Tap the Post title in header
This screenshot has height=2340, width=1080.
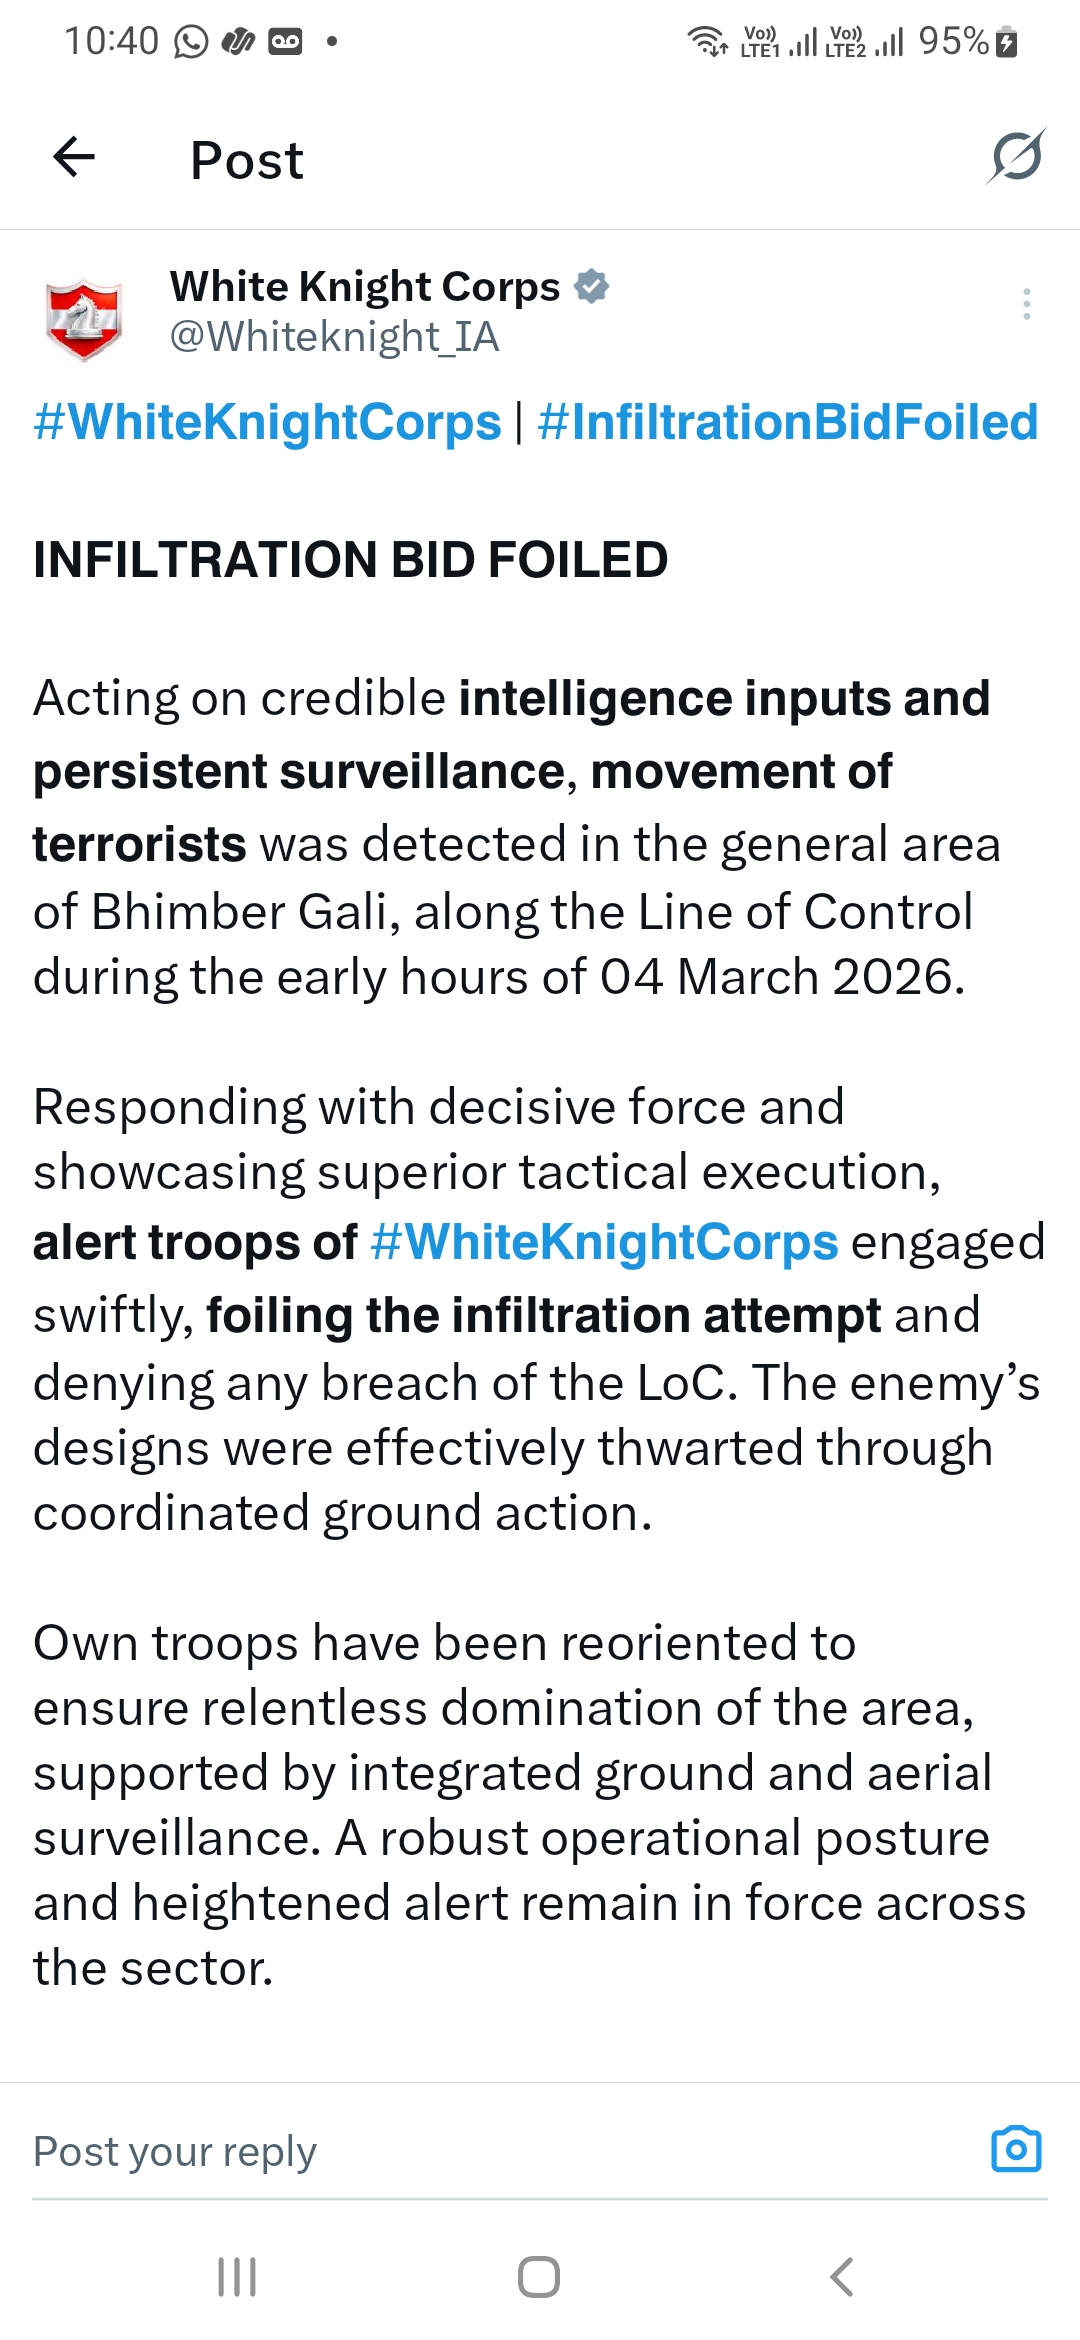click(247, 160)
